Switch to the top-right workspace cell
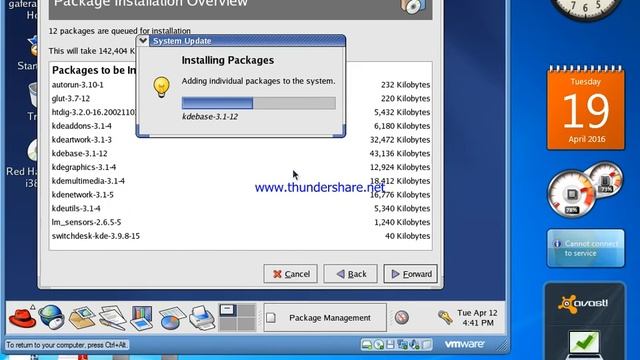640x360 pixels. [247, 310]
